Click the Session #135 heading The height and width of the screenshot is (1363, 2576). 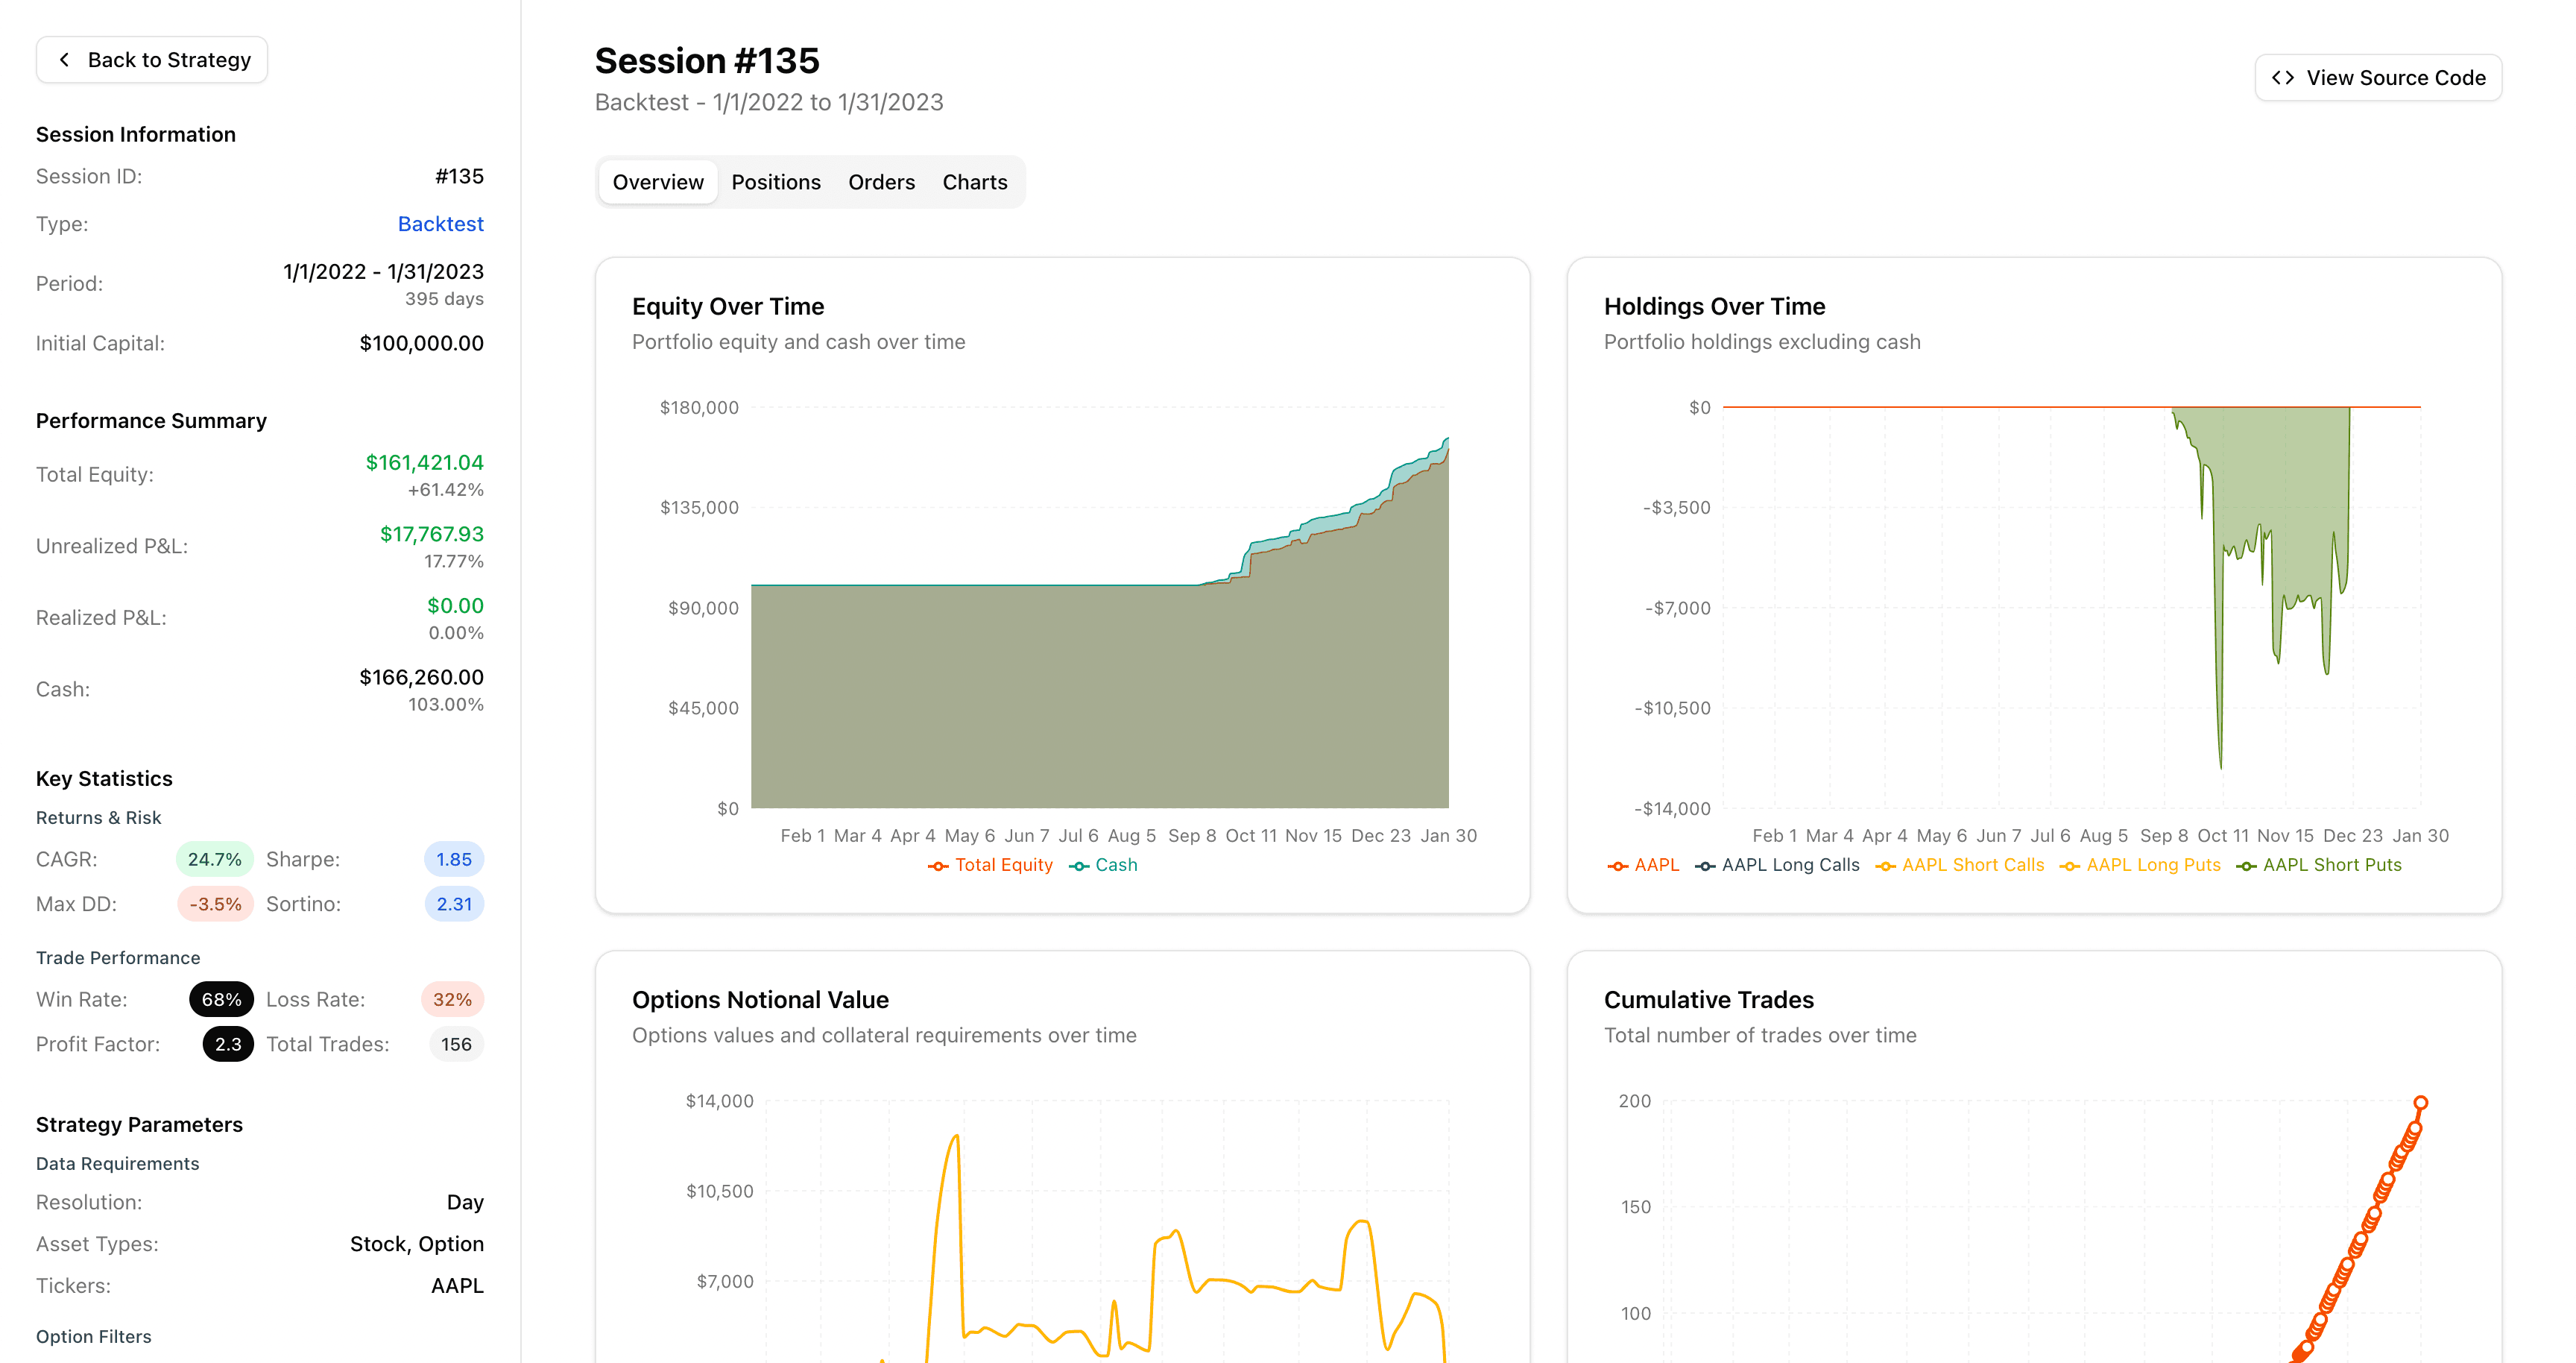707,61
